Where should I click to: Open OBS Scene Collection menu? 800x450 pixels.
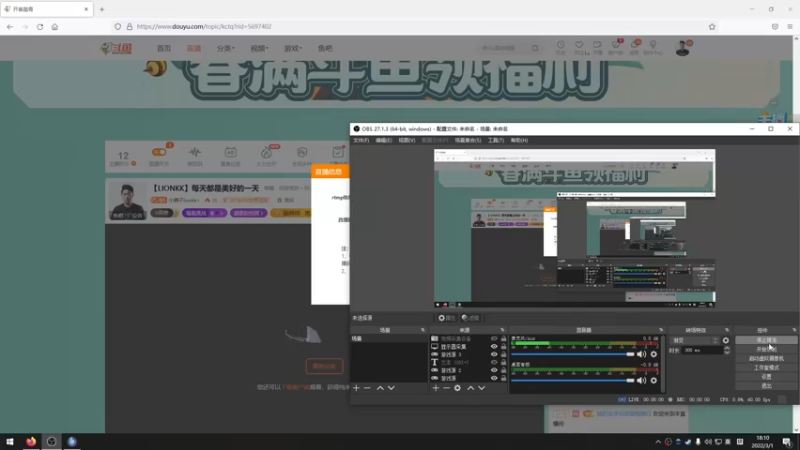[468, 140]
